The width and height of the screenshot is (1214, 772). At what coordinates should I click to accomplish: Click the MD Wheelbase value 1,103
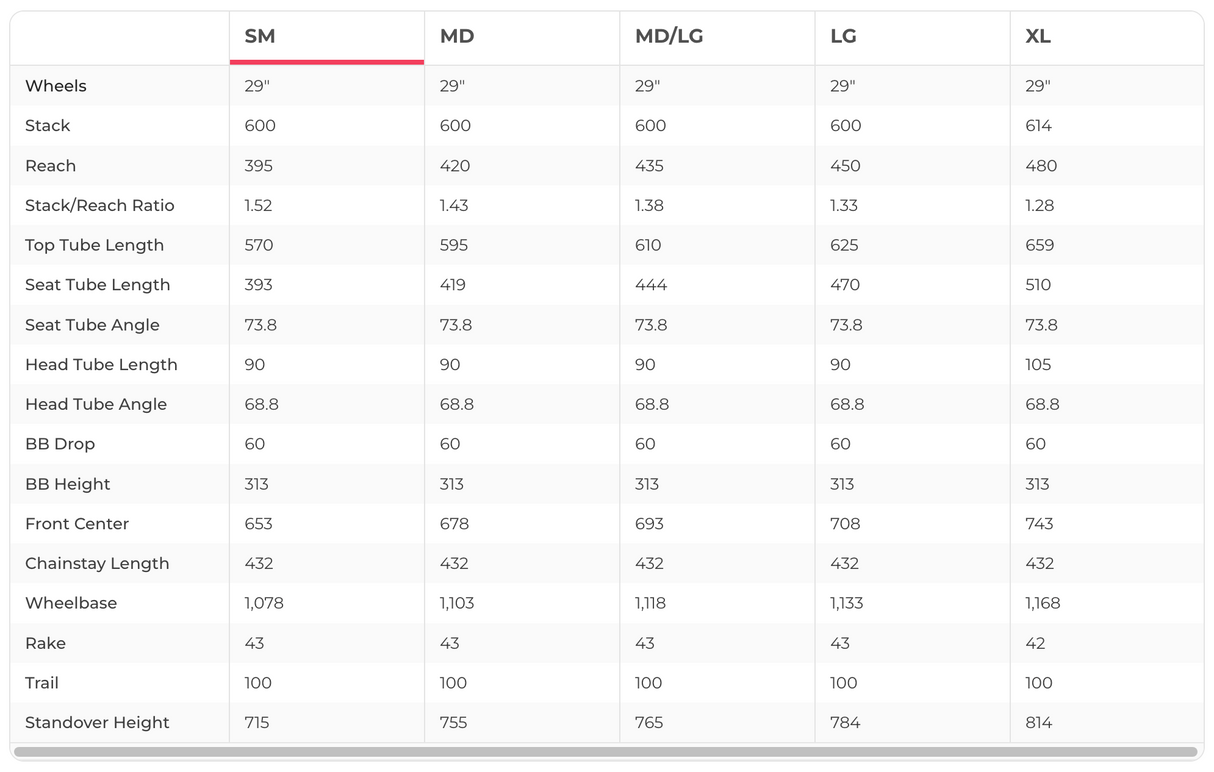(457, 603)
